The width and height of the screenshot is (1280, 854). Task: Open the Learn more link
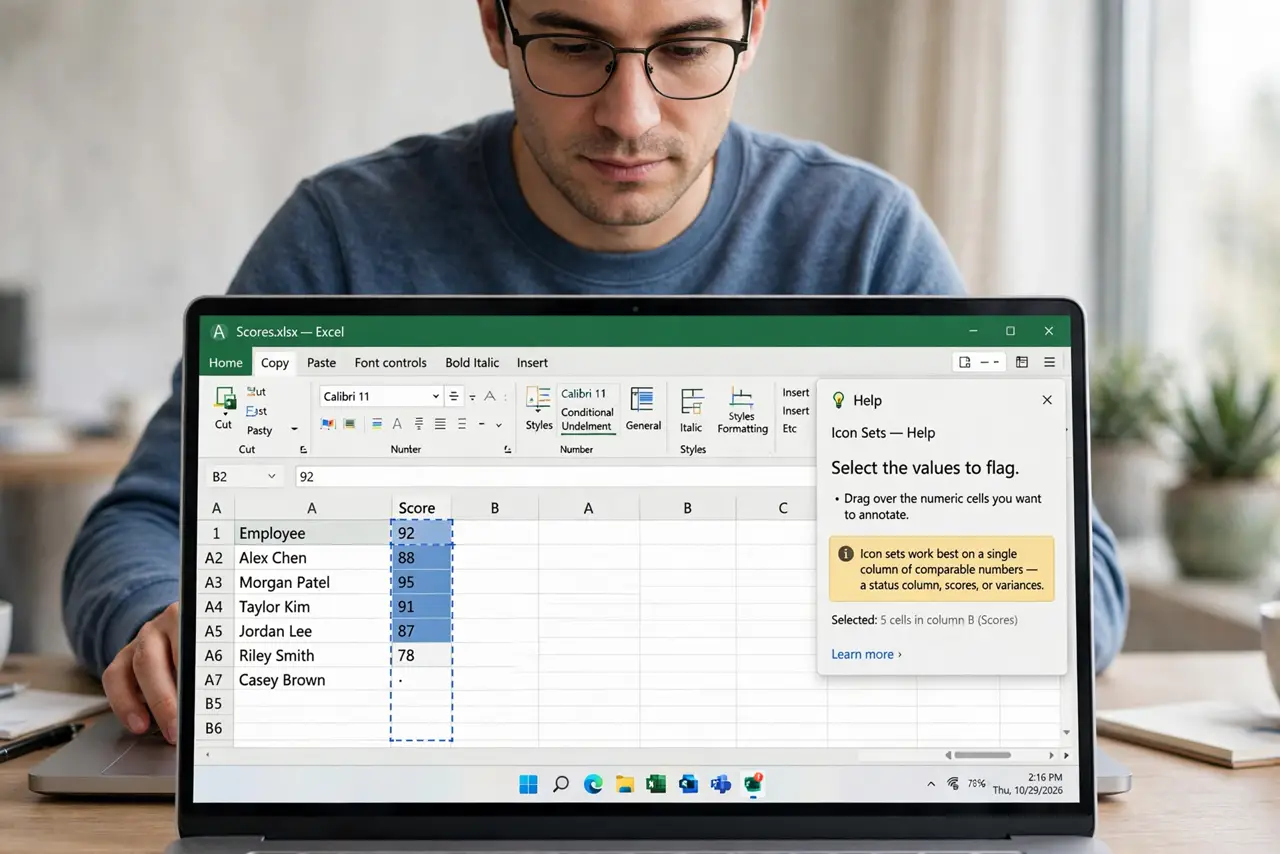point(866,654)
